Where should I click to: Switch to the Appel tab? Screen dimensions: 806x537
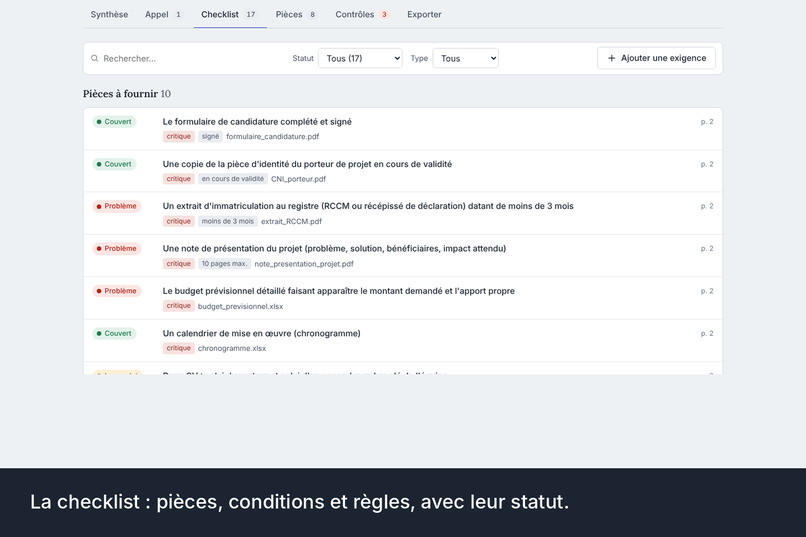163,14
